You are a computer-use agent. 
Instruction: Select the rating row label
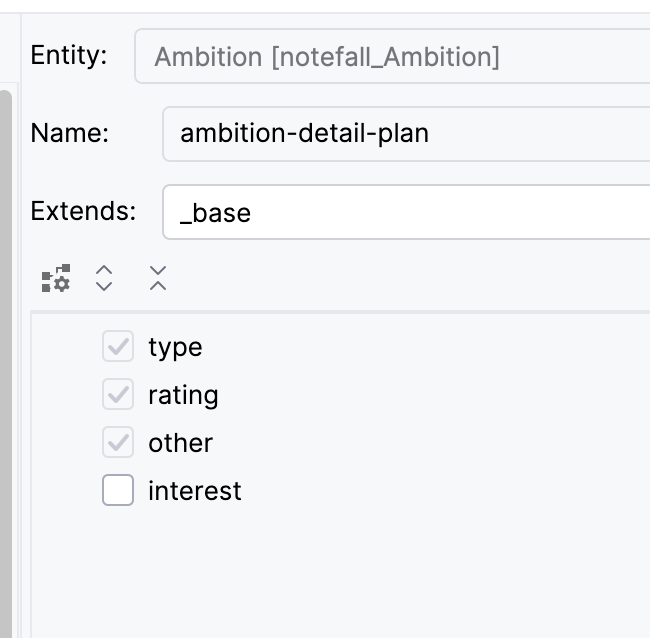click(183, 395)
